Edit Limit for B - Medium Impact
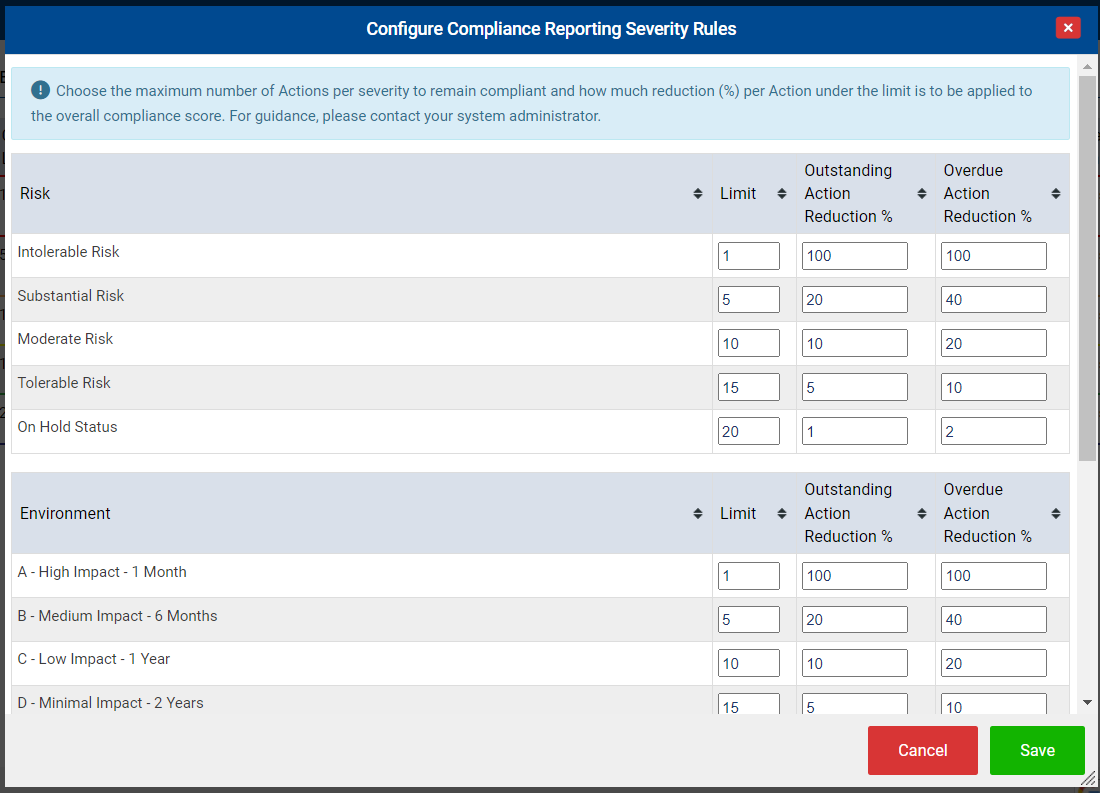Viewport: 1100px width, 793px height. point(749,620)
